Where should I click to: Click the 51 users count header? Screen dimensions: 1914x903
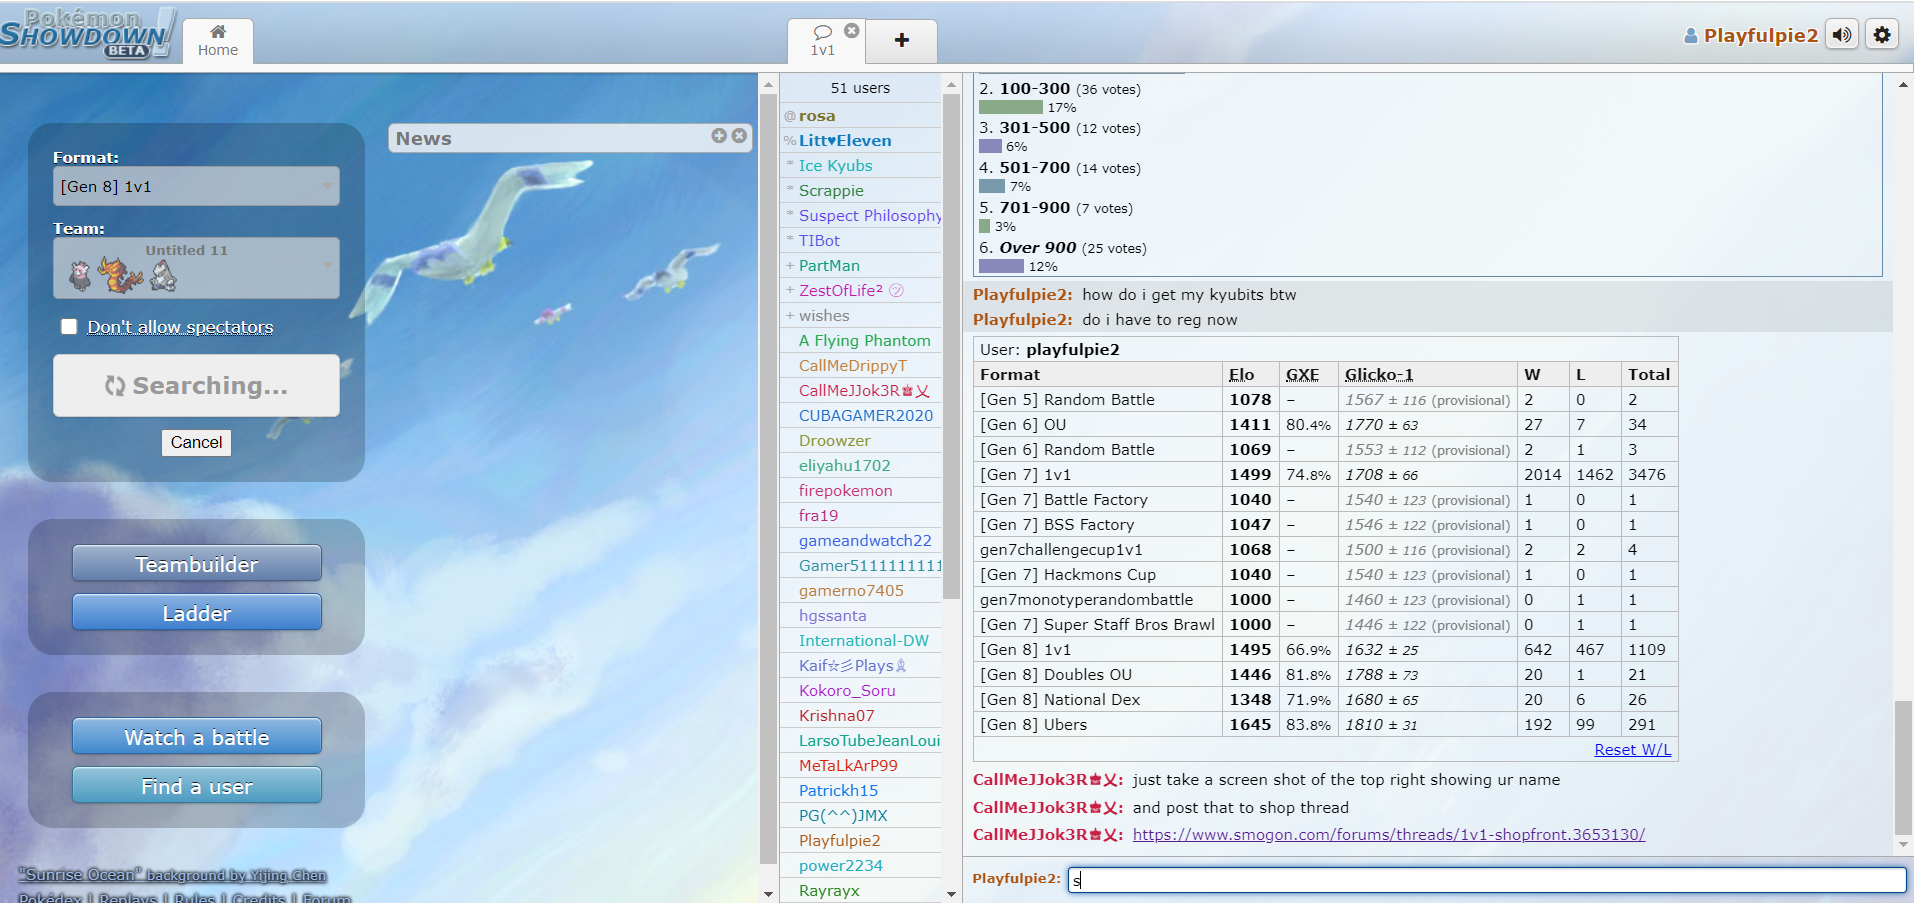click(860, 88)
